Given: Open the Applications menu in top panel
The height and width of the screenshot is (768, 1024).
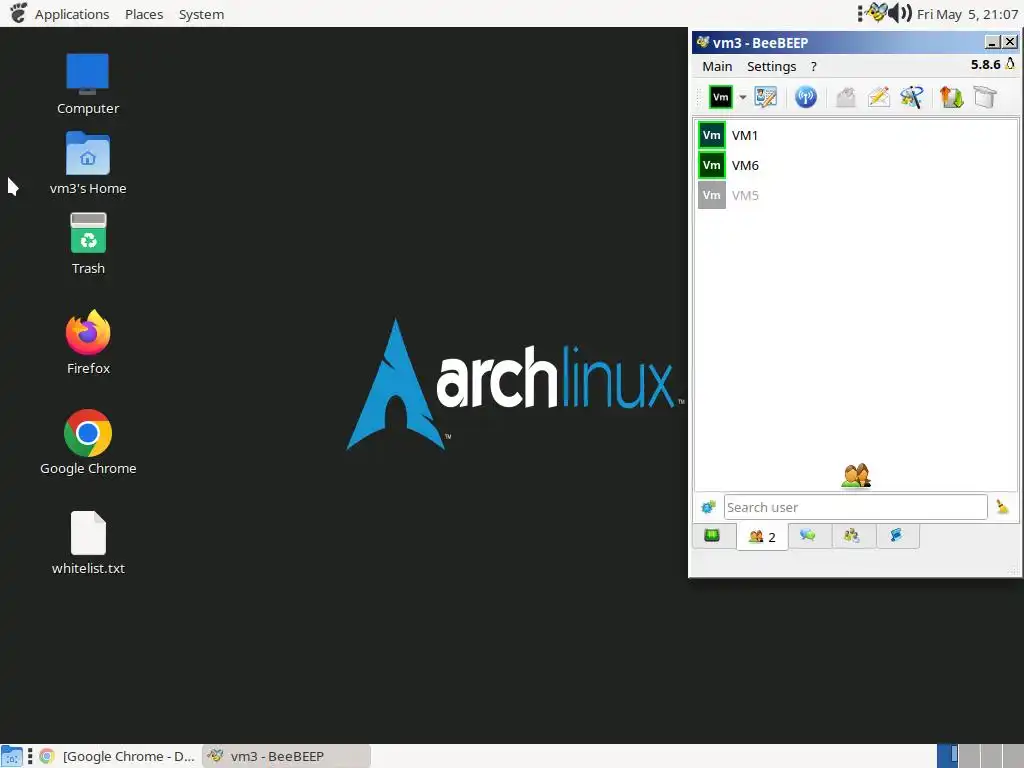Looking at the screenshot, I should coord(72,14).
